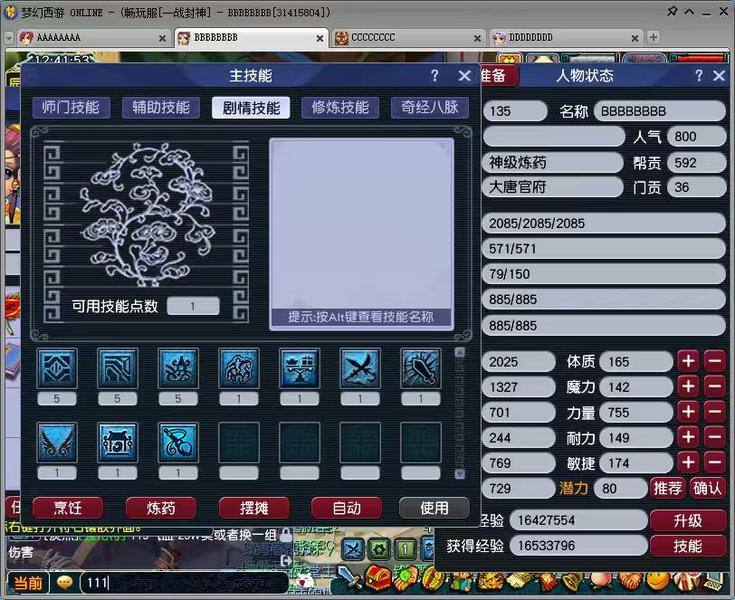Select the 剧情技能 tab
Viewport: 735px width, 600px height.
pos(251,108)
